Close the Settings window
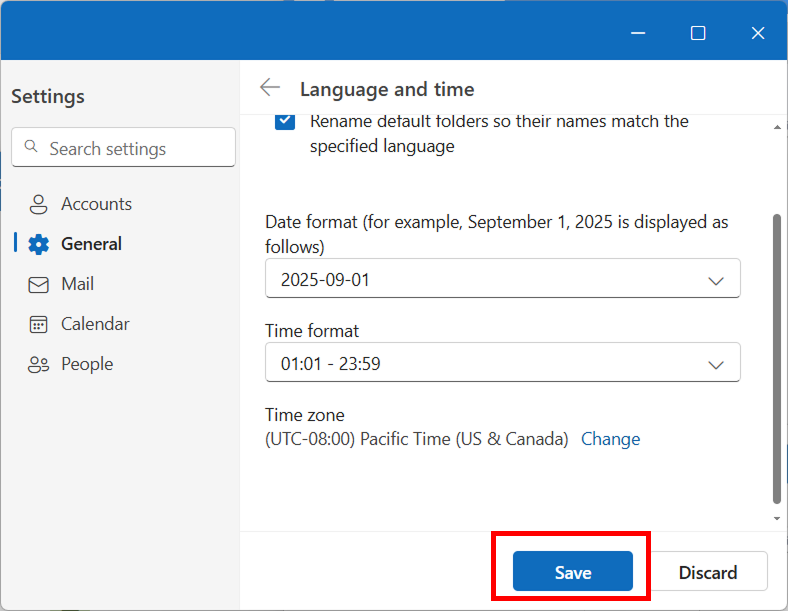 pyautogui.click(x=757, y=33)
